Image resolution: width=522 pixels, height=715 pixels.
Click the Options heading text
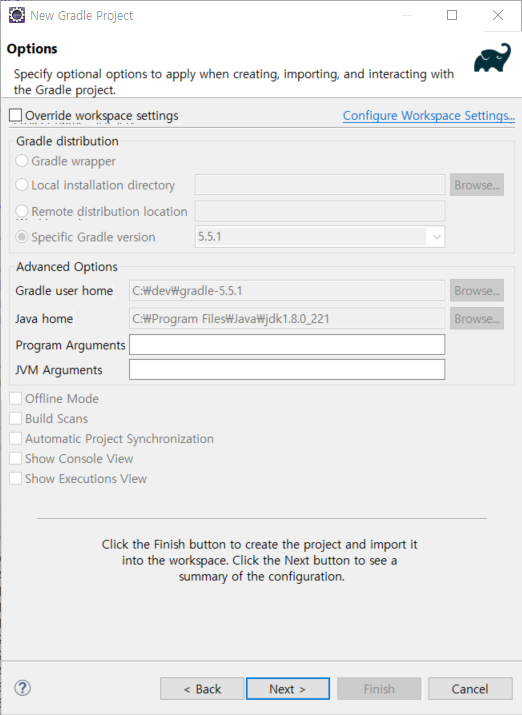coord(32,49)
